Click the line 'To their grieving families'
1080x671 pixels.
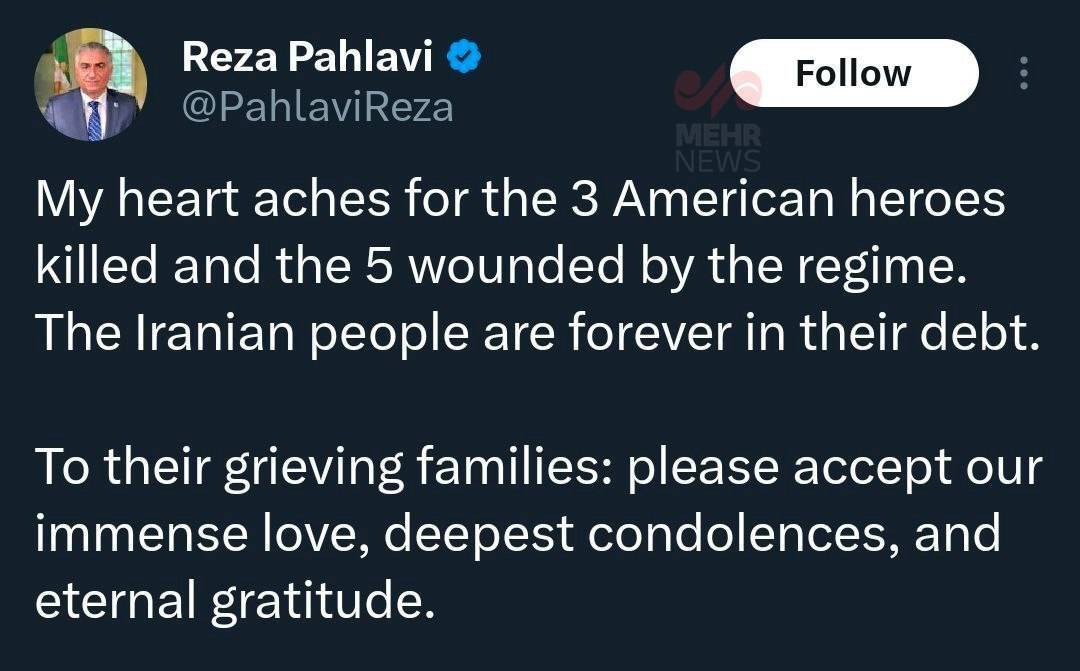click(x=538, y=467)
